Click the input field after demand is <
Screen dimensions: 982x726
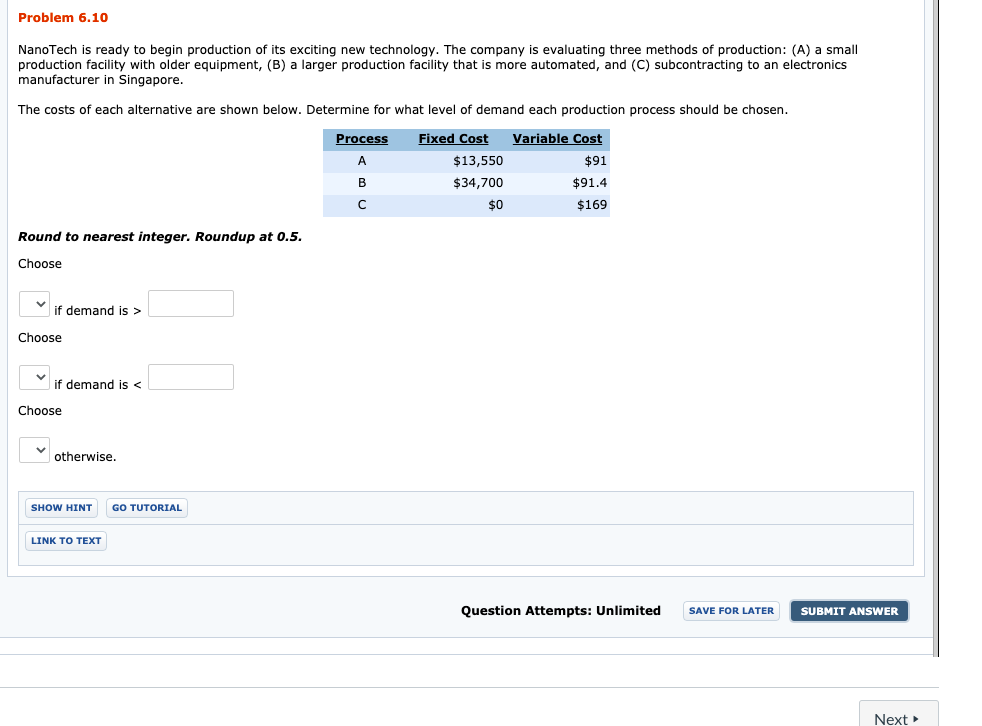click(x=189, y=377)
